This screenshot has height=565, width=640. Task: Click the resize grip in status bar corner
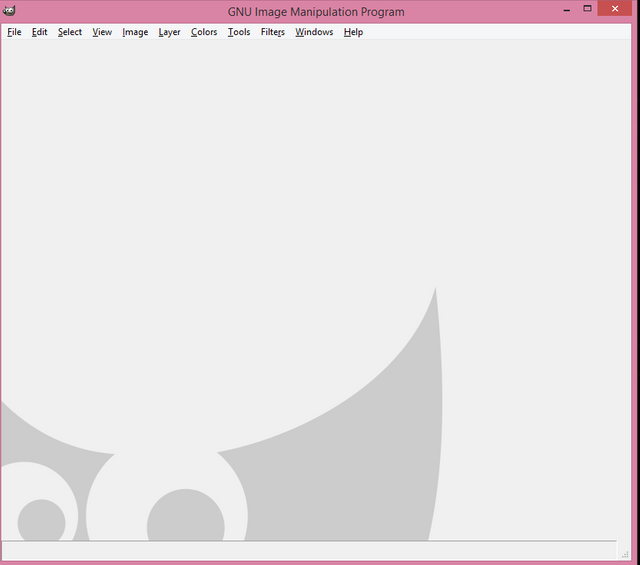click(625, 554)
